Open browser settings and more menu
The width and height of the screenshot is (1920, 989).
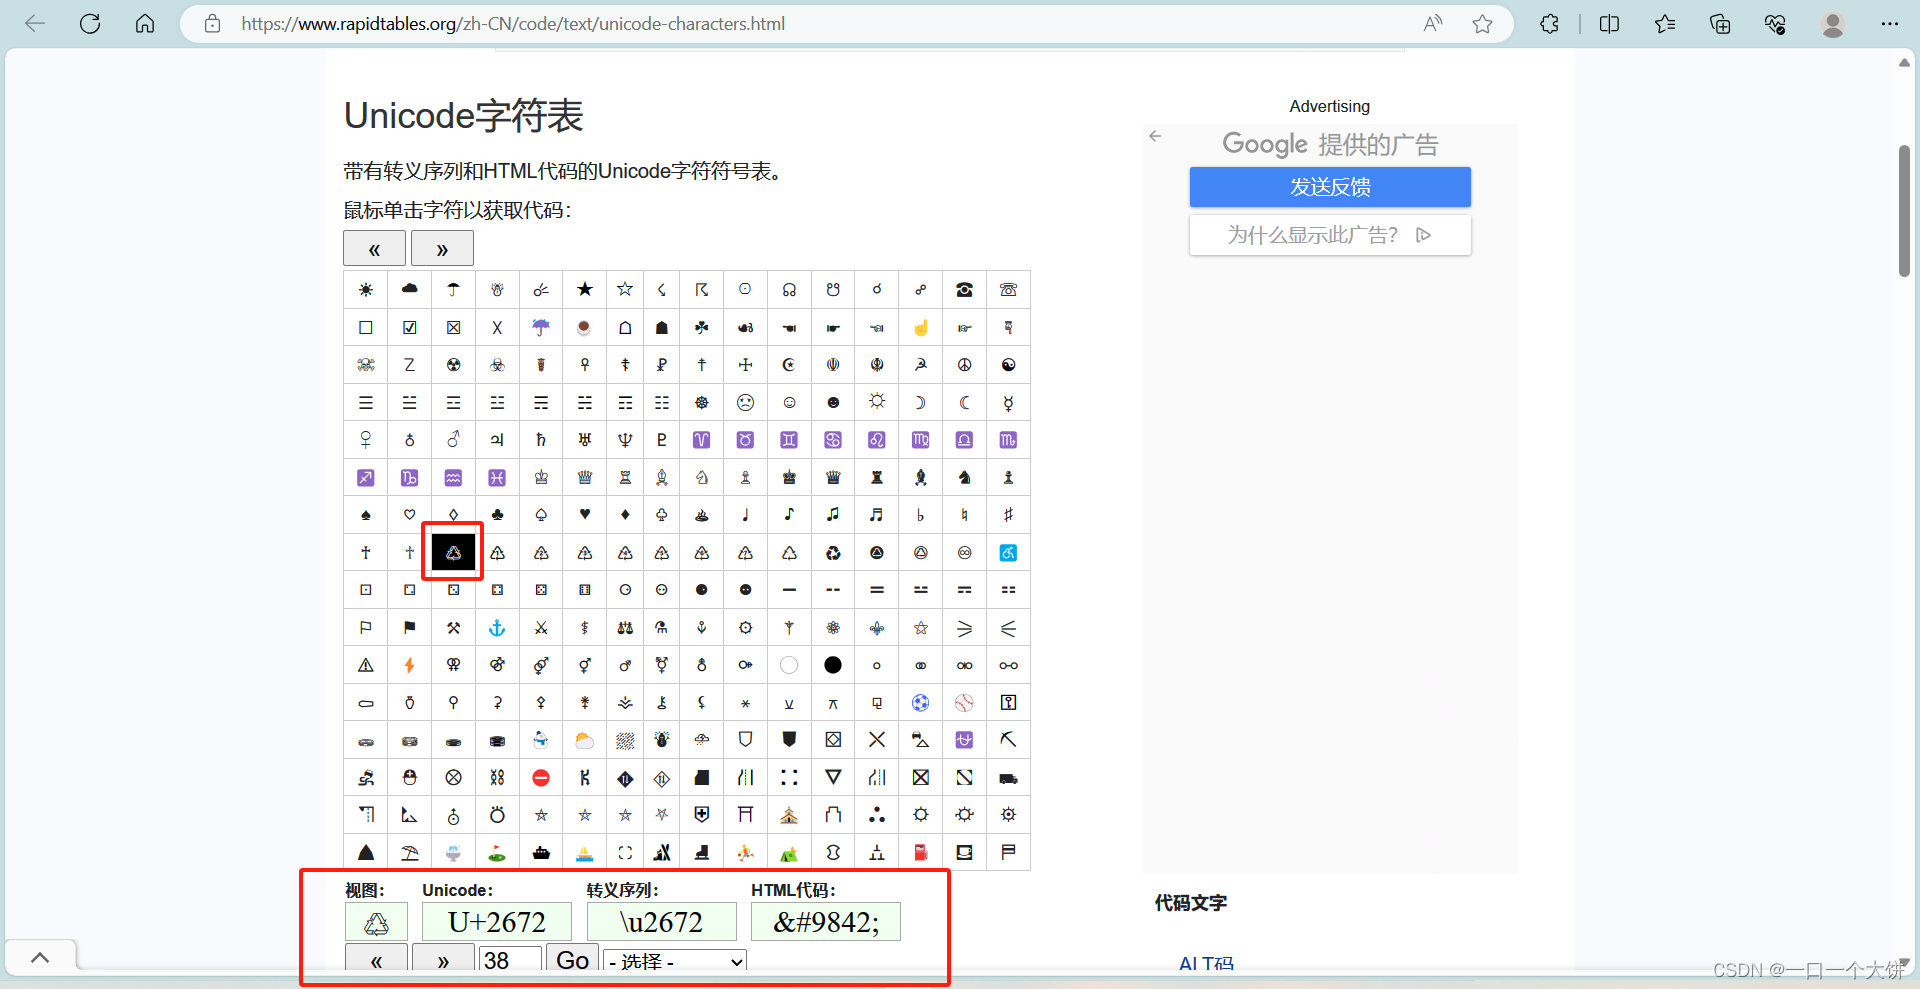coord(1889,24)
